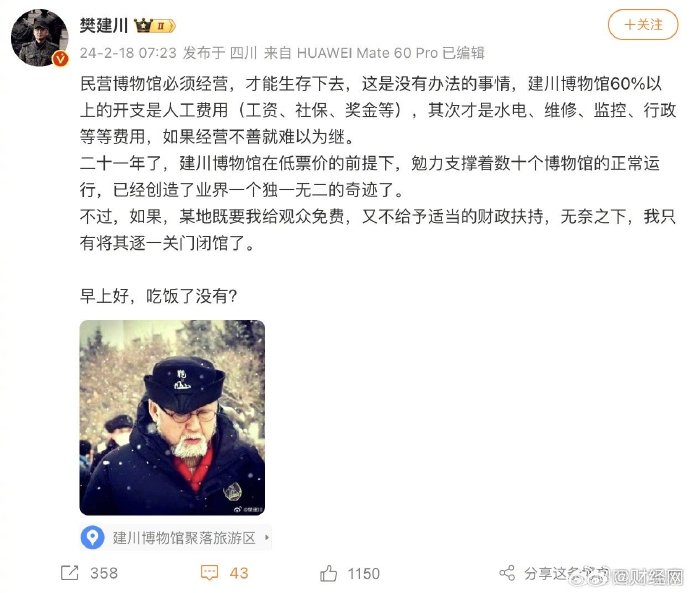Open the attached photo of man in snow
The image size is (690, 593).
[172, 417]
